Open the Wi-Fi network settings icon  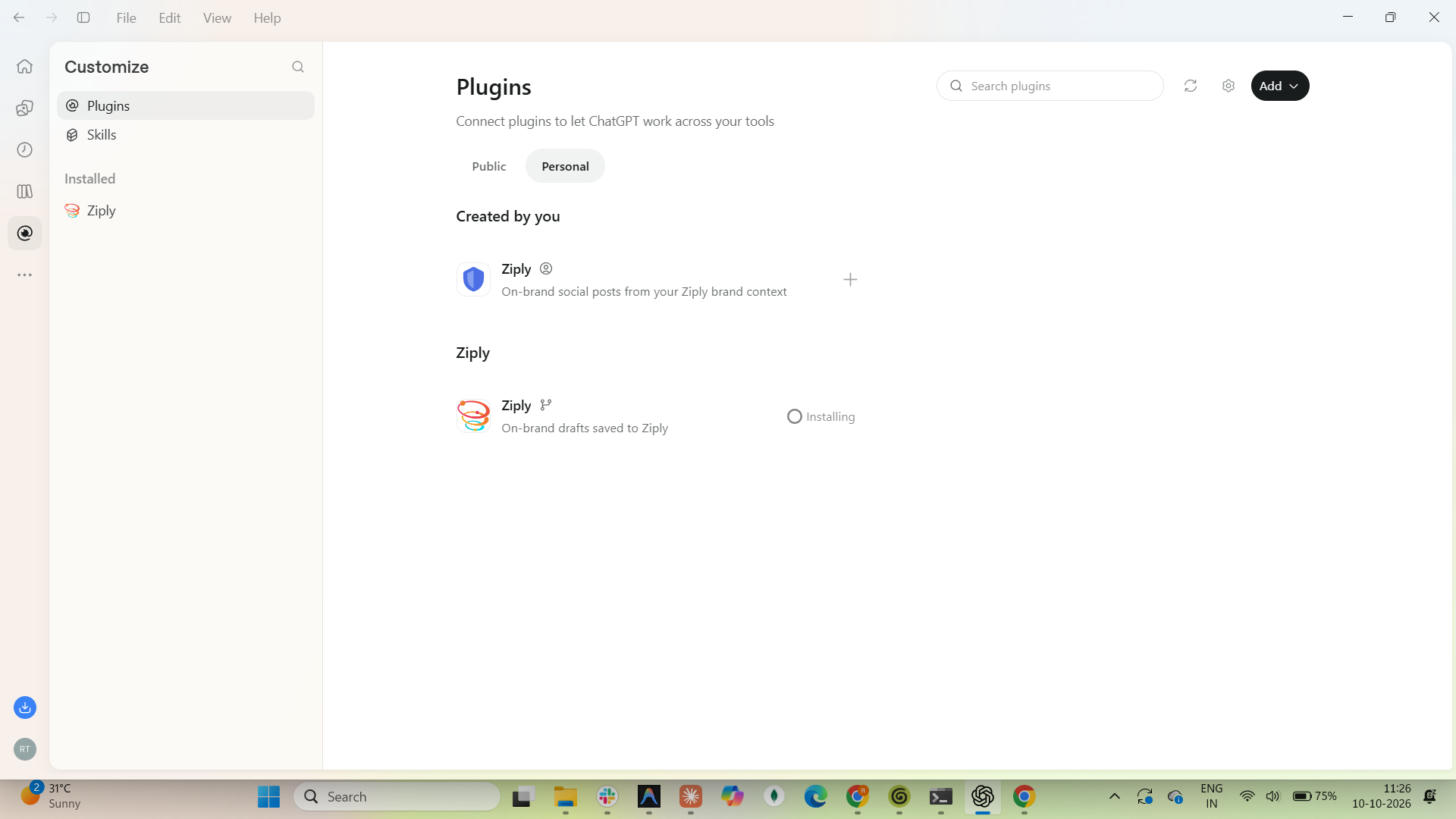[x=1247, y=797]
